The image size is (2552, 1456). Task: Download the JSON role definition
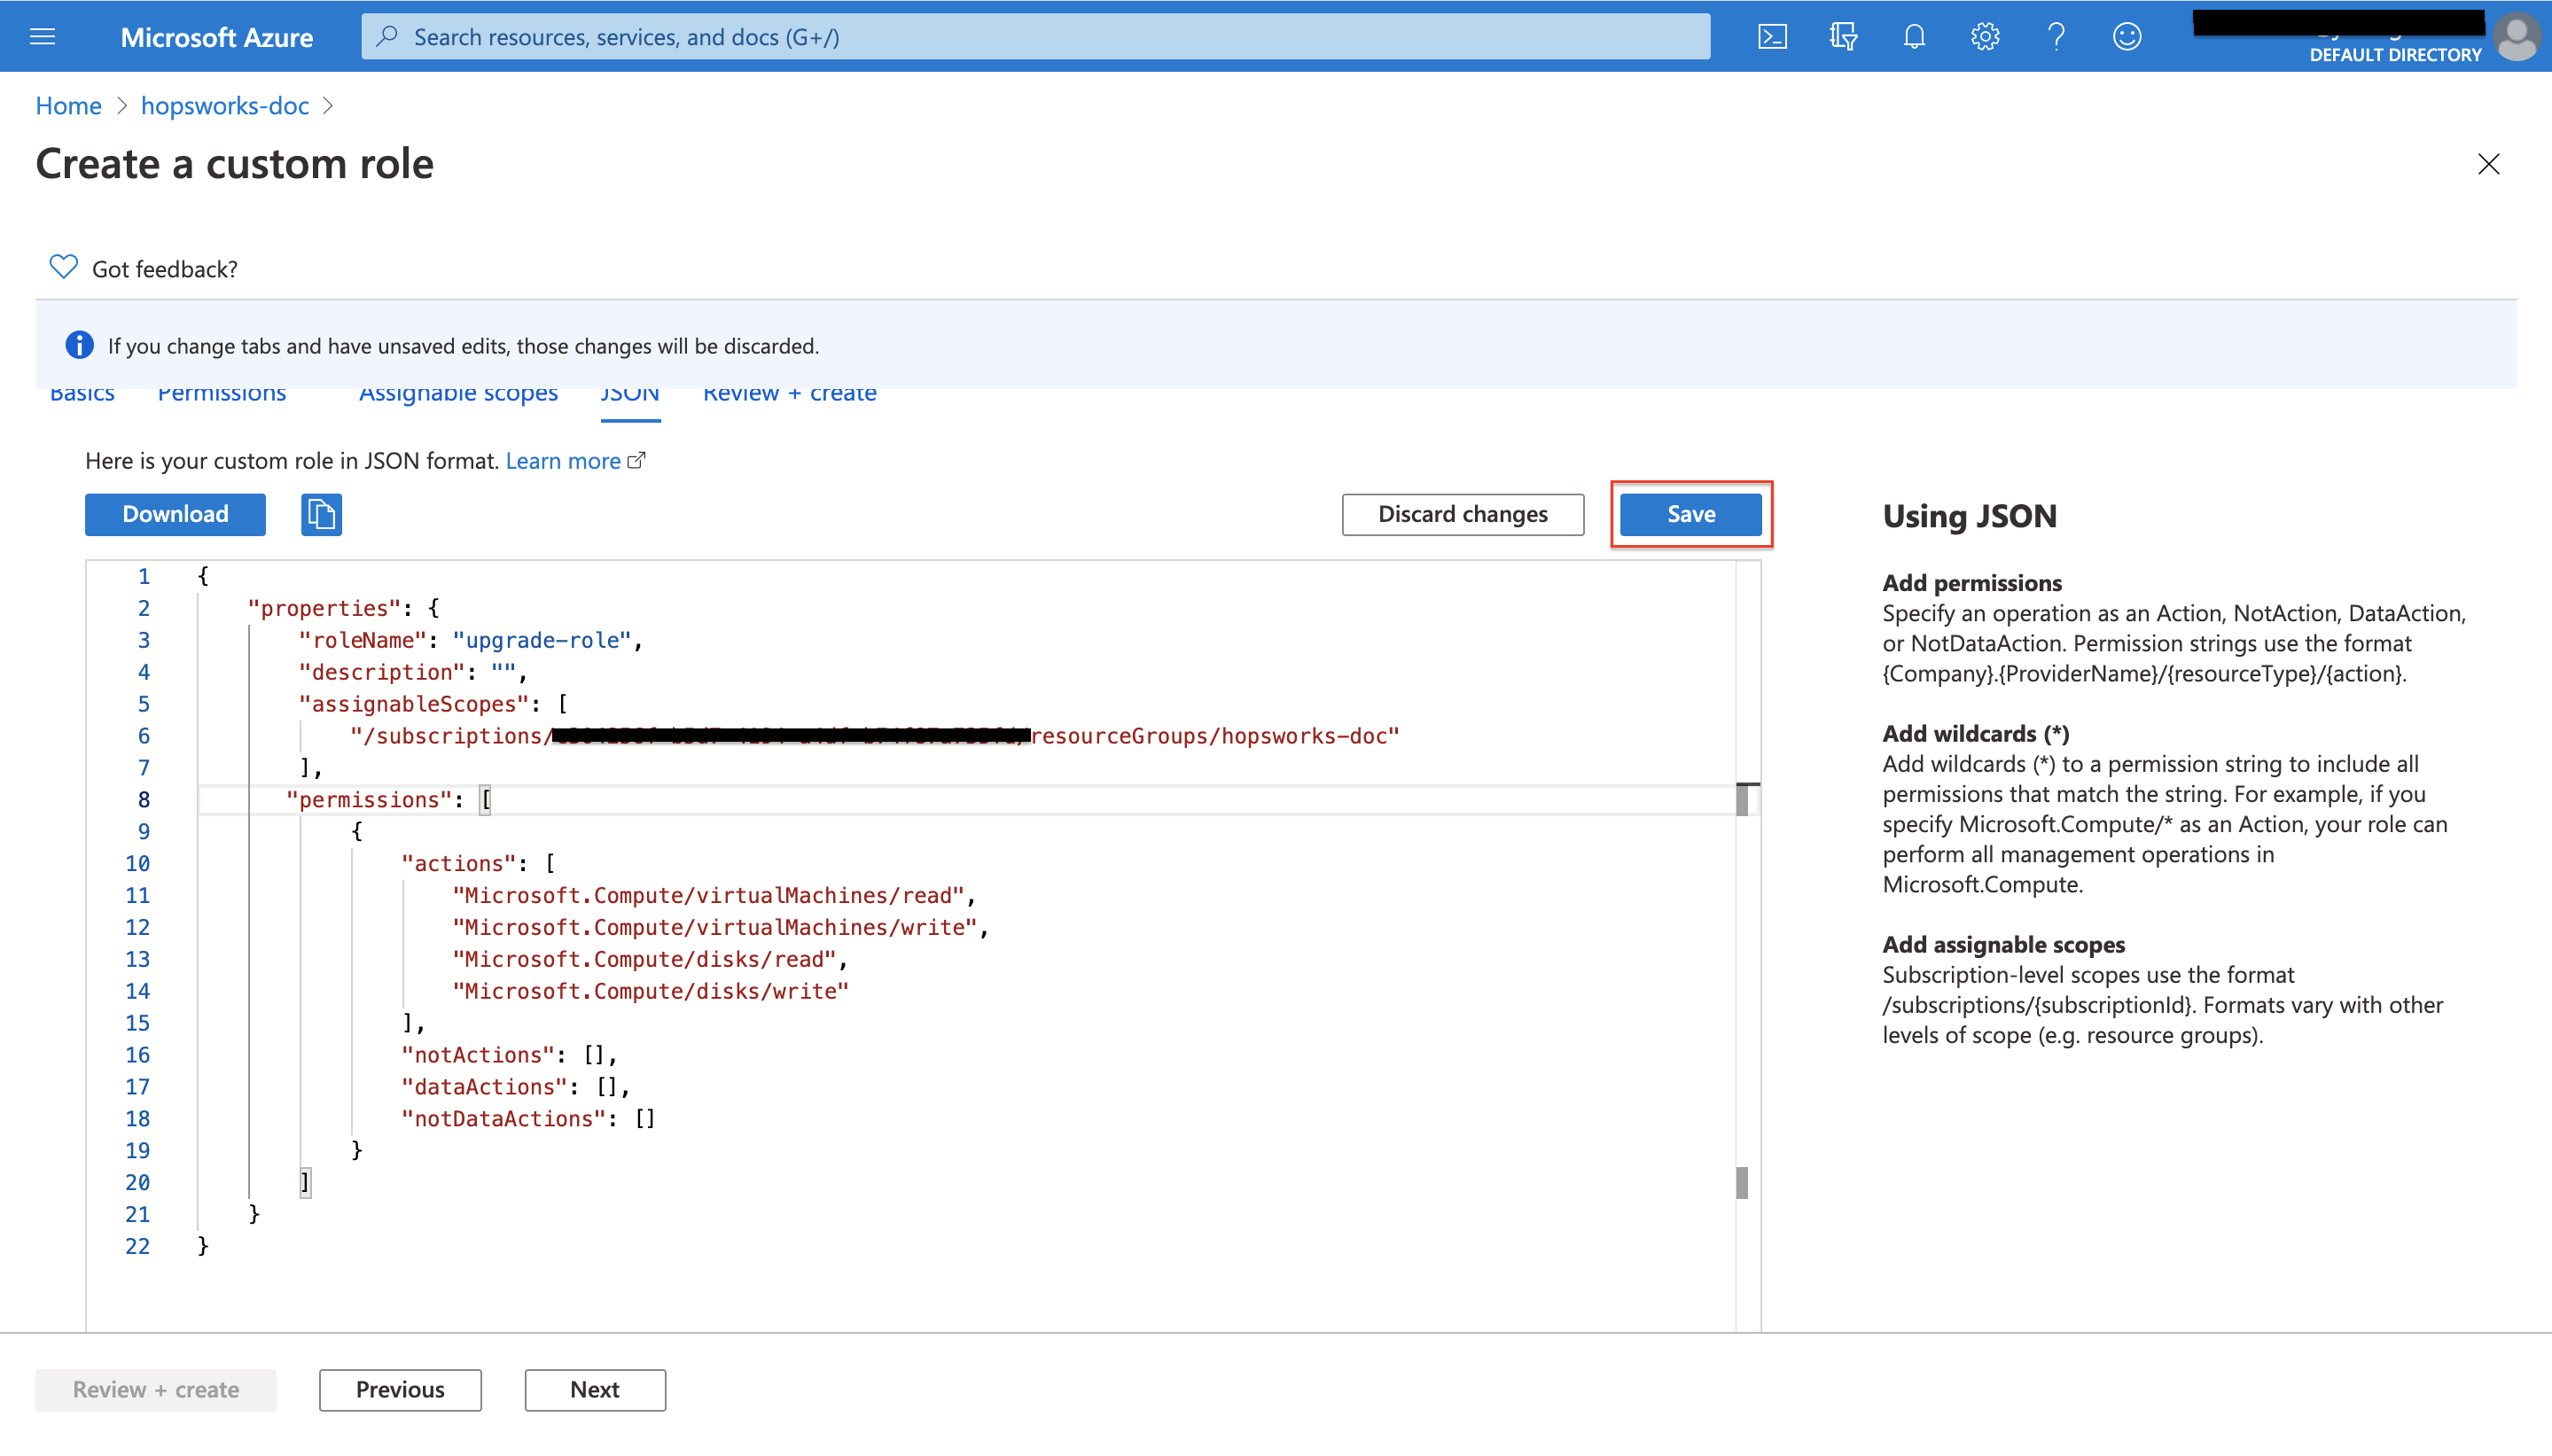[x=175, y=514]
